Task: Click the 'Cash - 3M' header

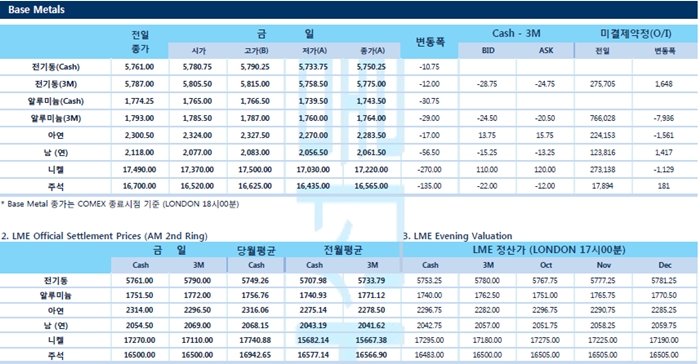Action: click(x=516, y=33)
